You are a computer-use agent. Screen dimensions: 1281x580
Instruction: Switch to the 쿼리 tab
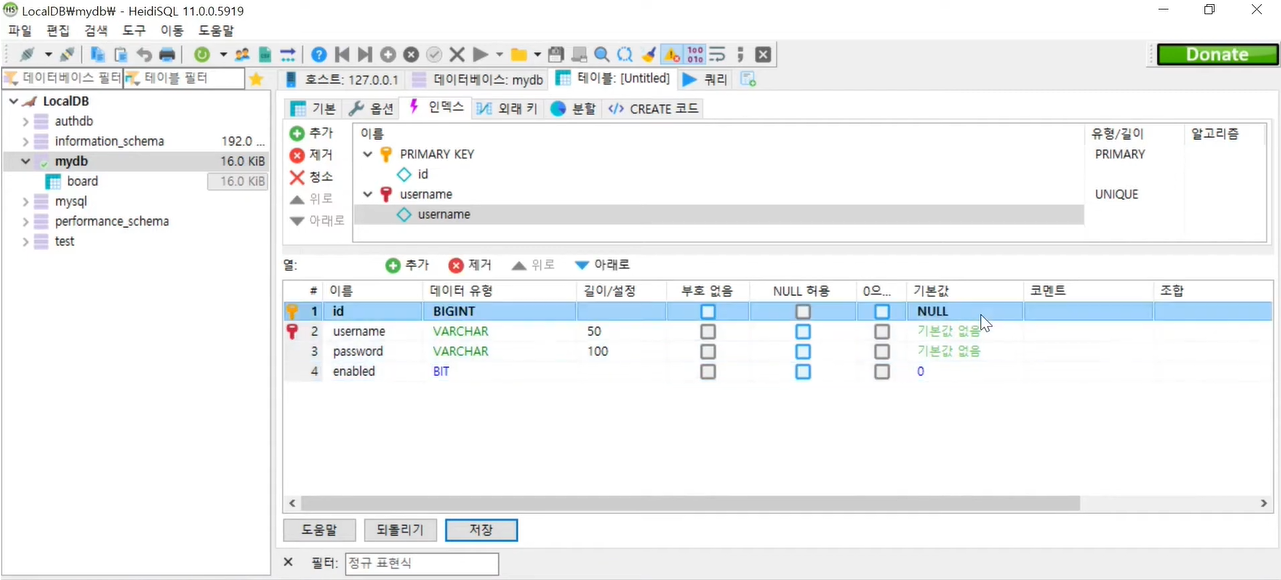tap(705, 79)
